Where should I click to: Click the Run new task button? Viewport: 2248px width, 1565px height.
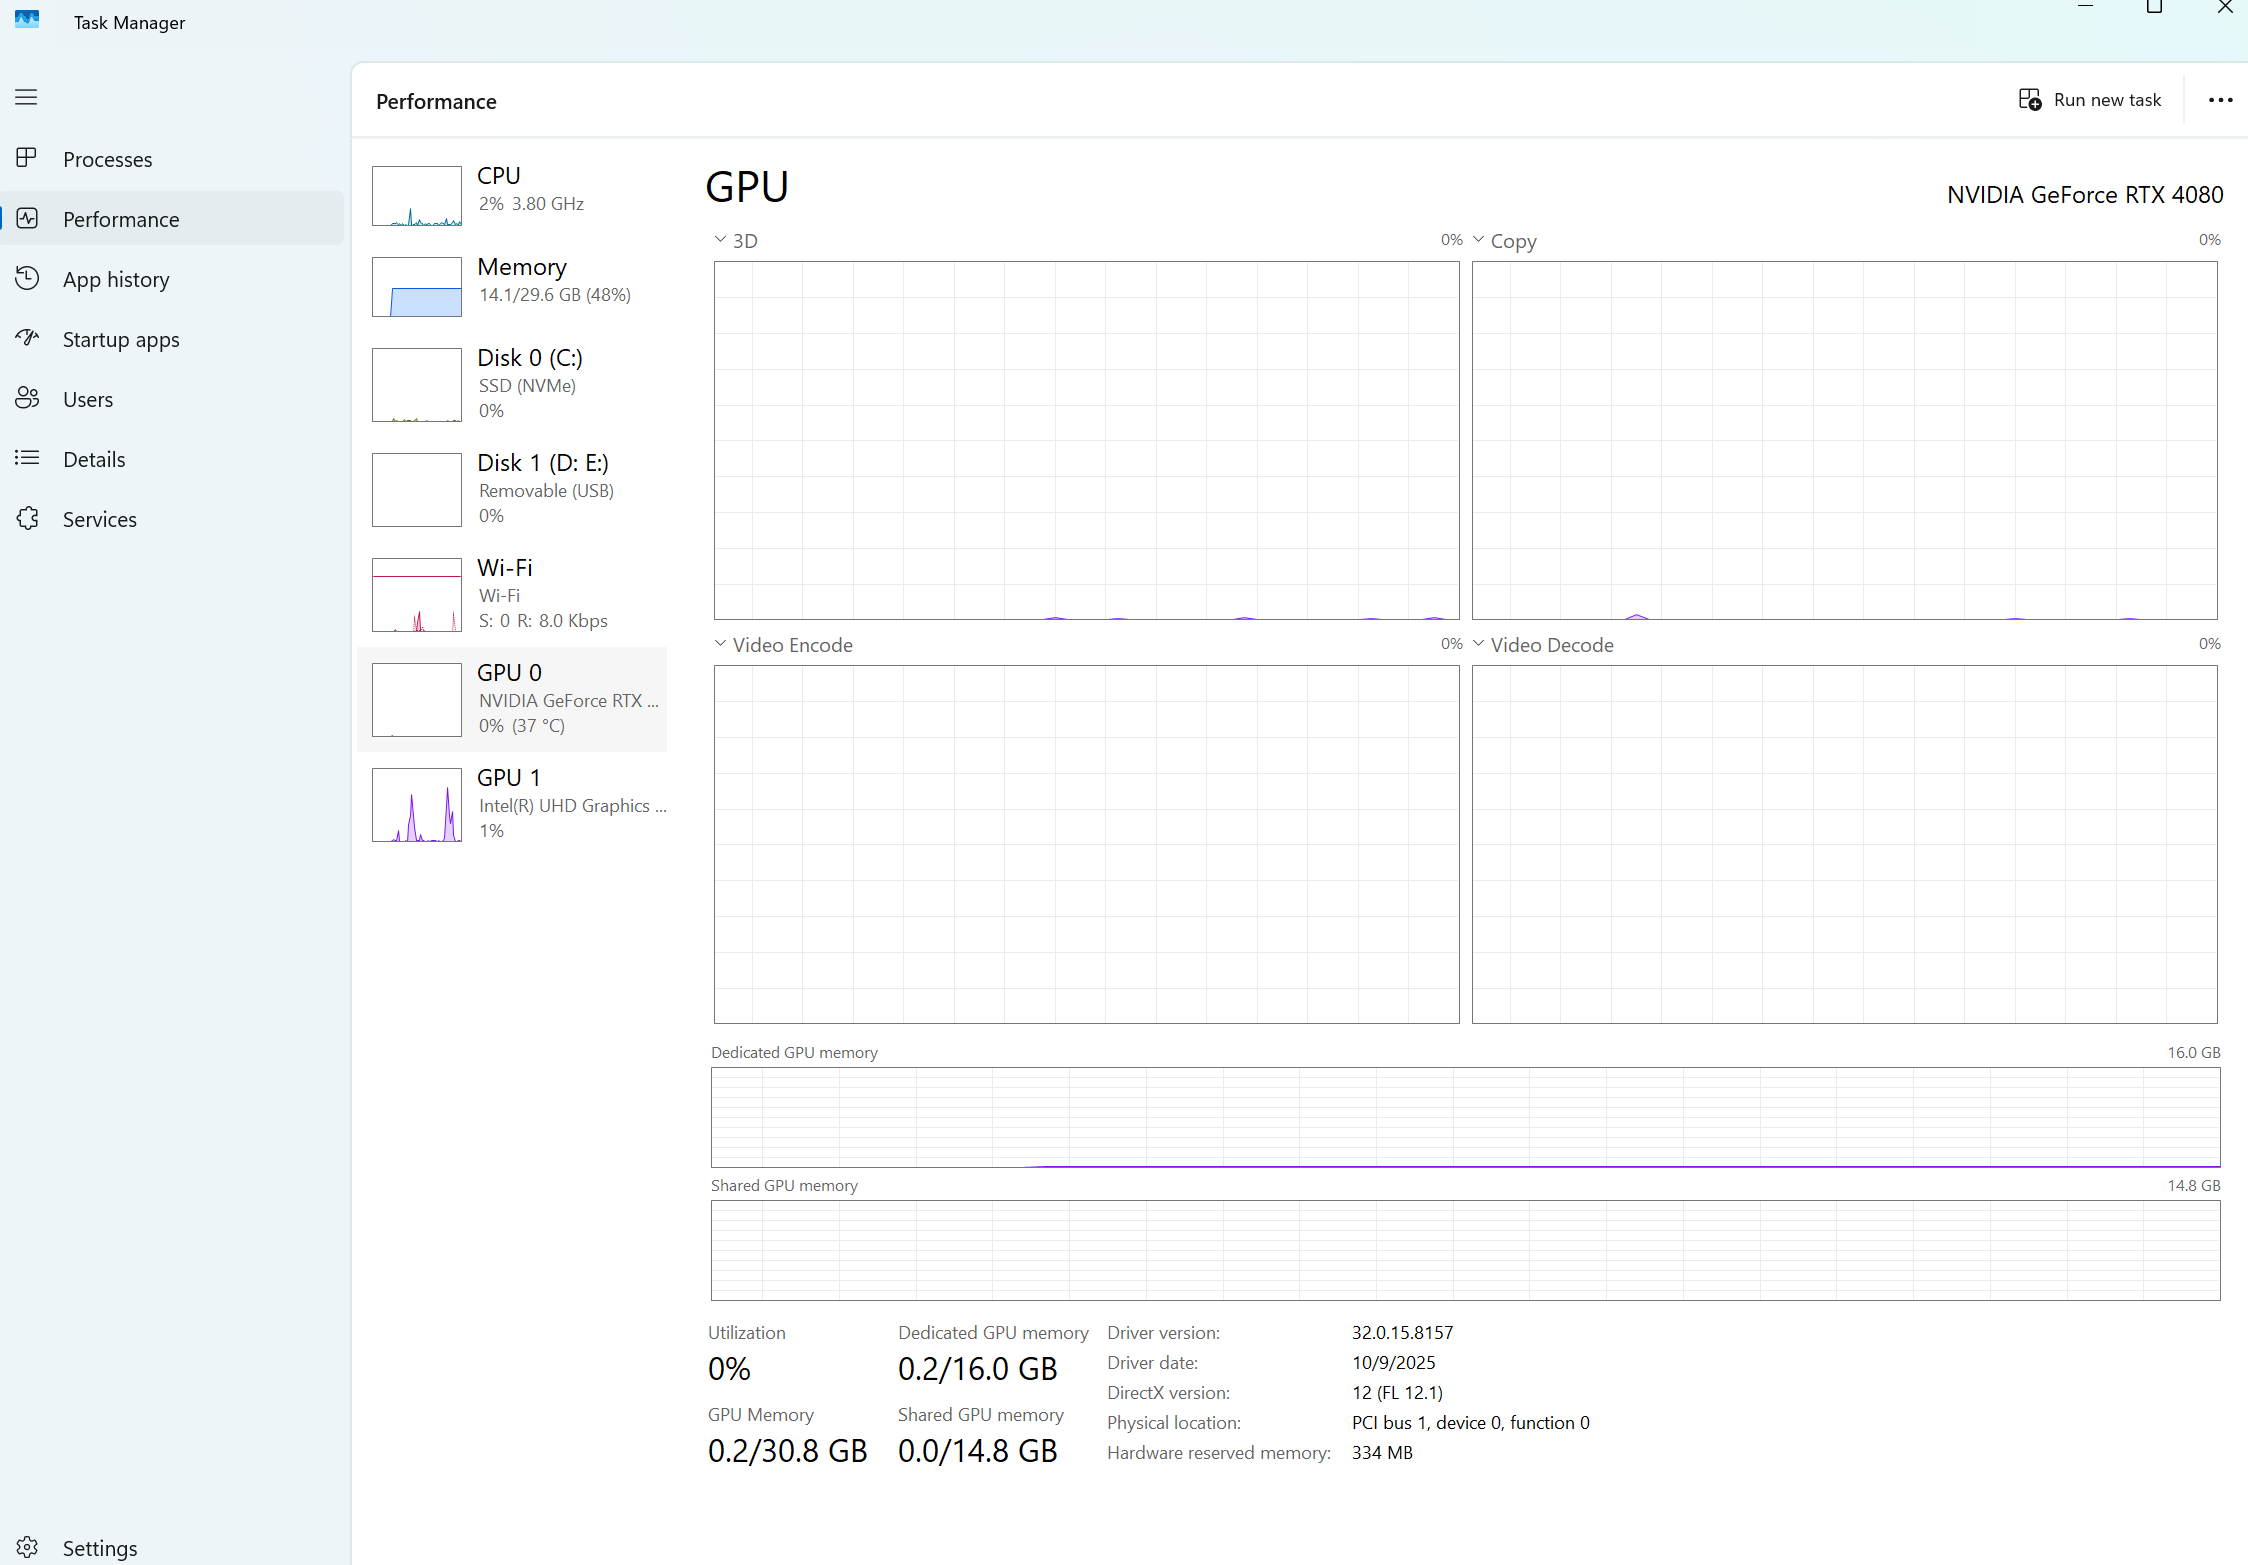coord(2090,100)
